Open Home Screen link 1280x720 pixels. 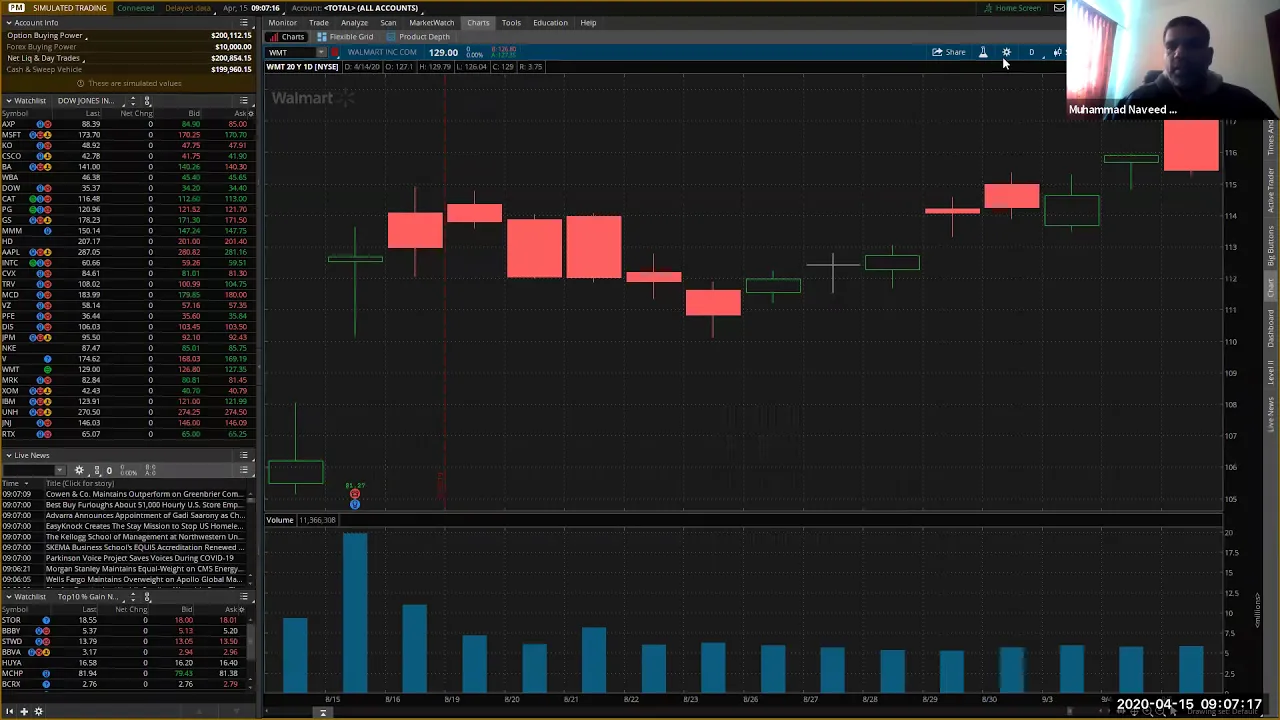pos(1012,8)
